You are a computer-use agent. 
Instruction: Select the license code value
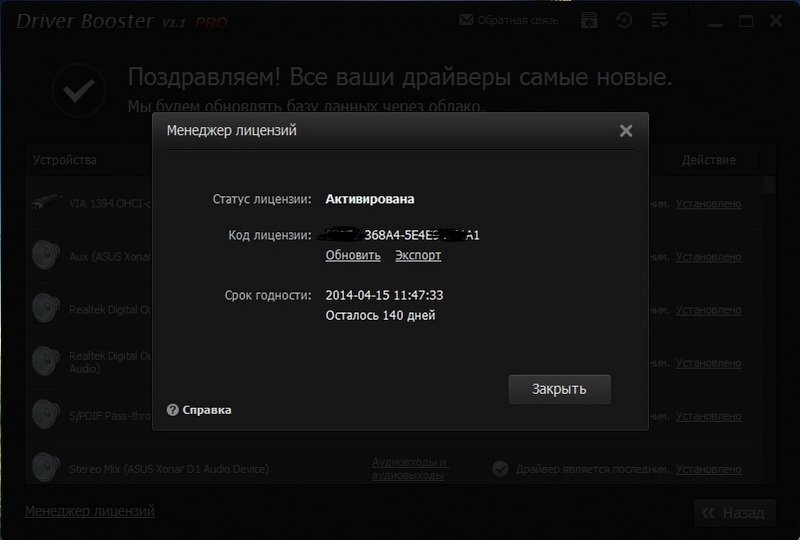[x=398, y=235]
